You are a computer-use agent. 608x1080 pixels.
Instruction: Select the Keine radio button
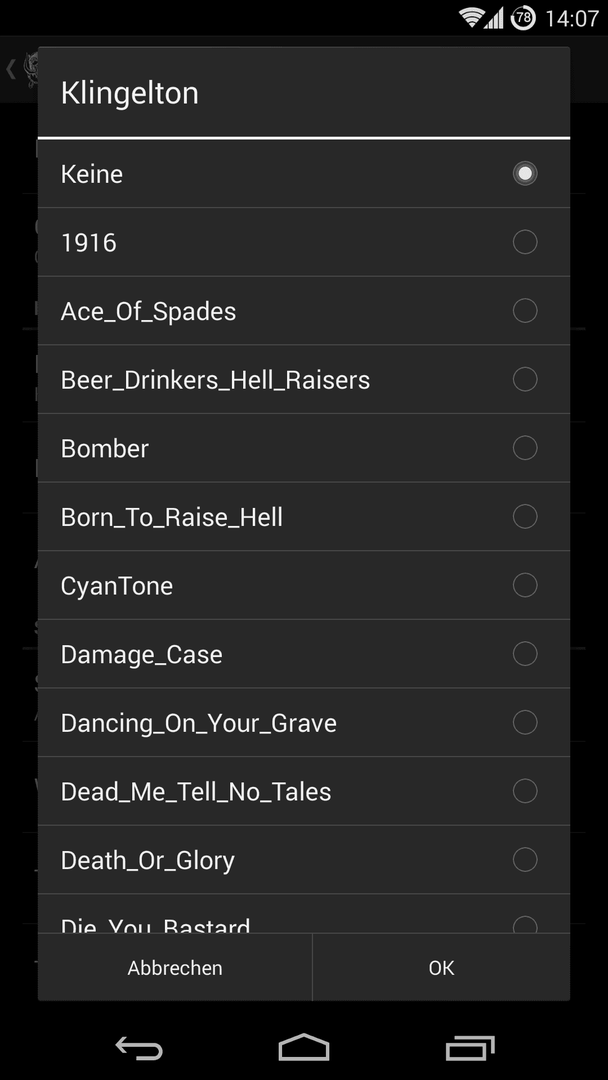pyautogui.click(x=525, y=174)
